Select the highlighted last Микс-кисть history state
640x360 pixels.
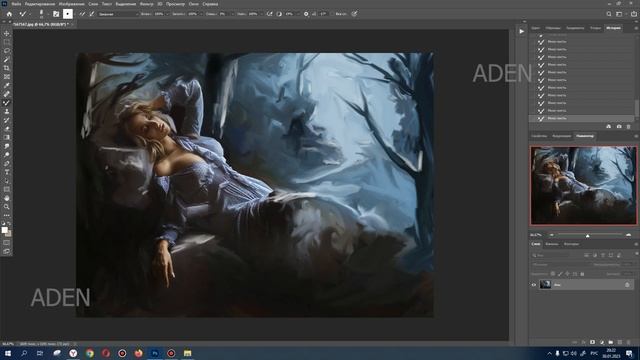tap(581, 118)
